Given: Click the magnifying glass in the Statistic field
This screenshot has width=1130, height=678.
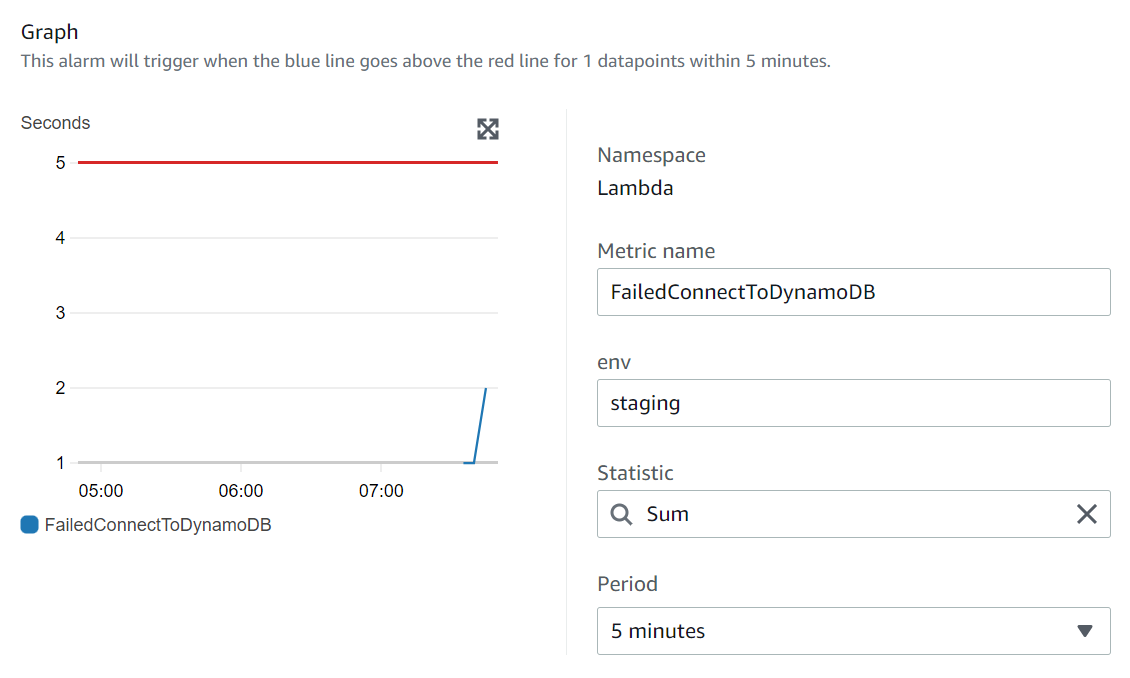Looking at the screenshot, I should pyautogui.click(x=621, y=513).
